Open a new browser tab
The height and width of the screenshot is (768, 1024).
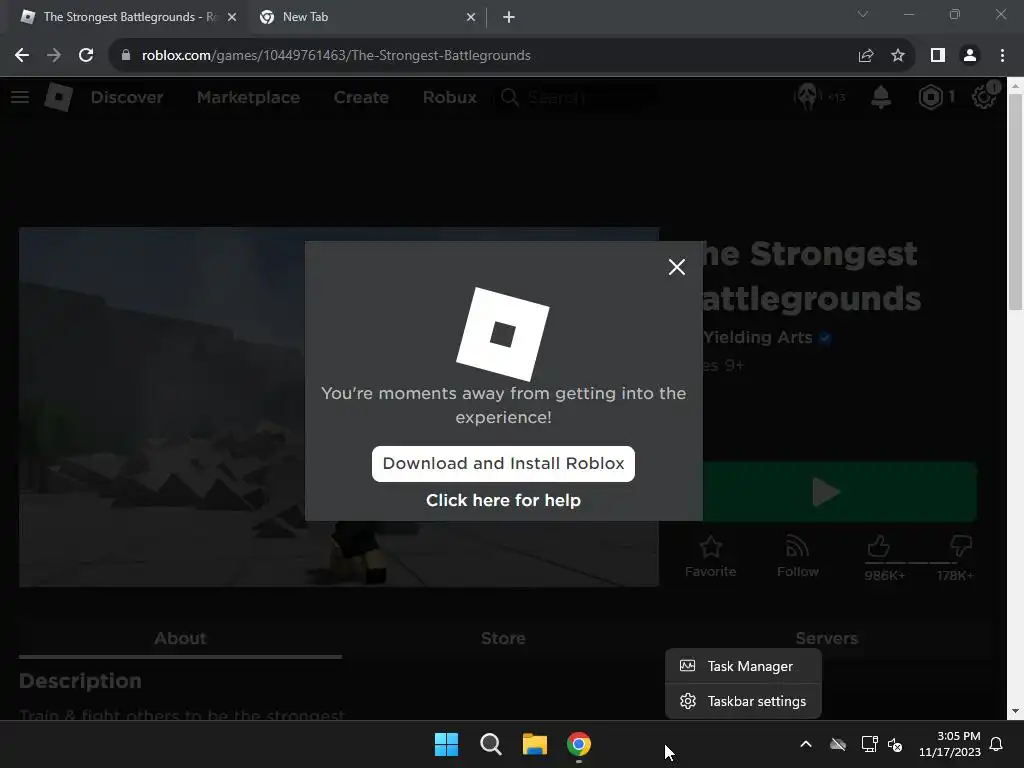tap(509, 17)
